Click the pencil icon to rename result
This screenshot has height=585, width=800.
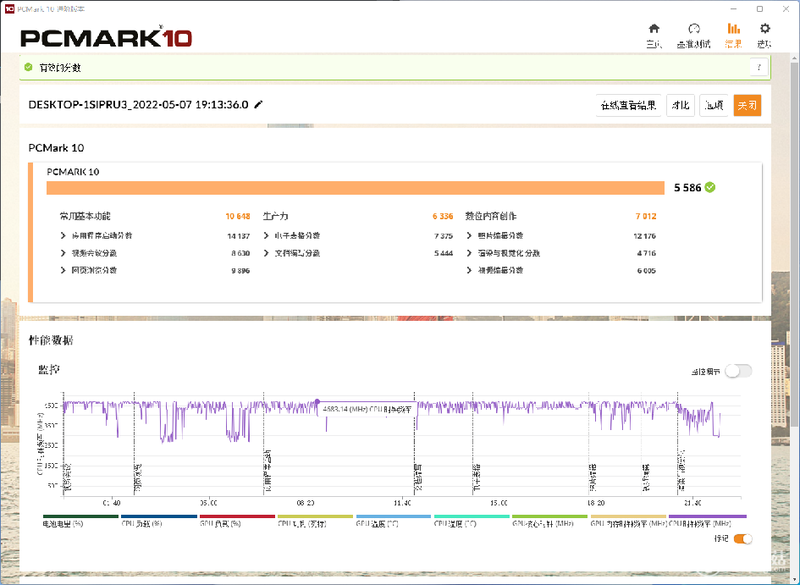pos(259,105)
